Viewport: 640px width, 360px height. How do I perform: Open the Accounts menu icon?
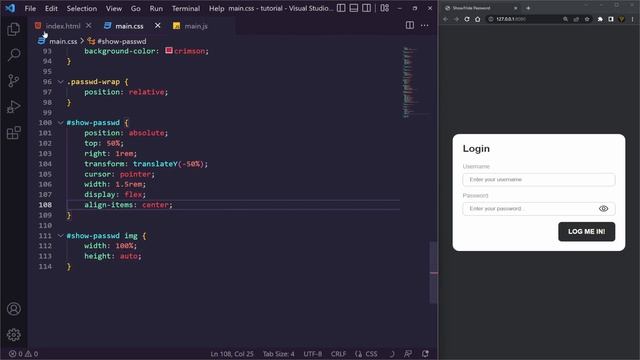point(13,309)
